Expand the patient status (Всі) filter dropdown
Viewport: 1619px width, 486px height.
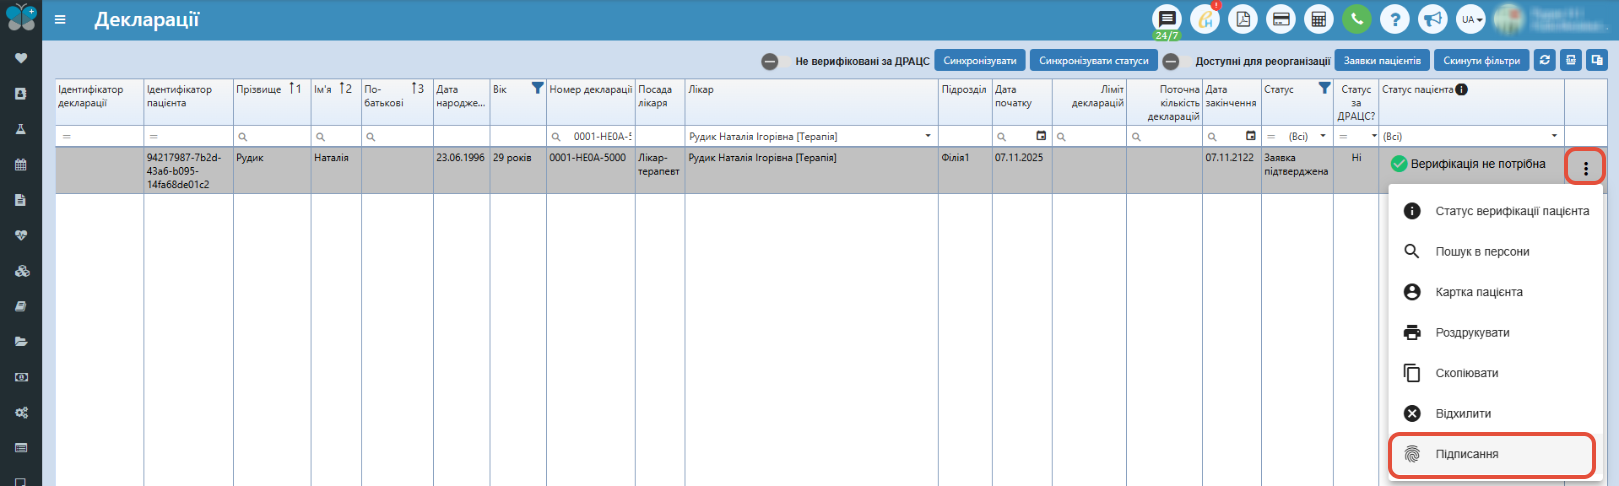tap(1554, 136)
